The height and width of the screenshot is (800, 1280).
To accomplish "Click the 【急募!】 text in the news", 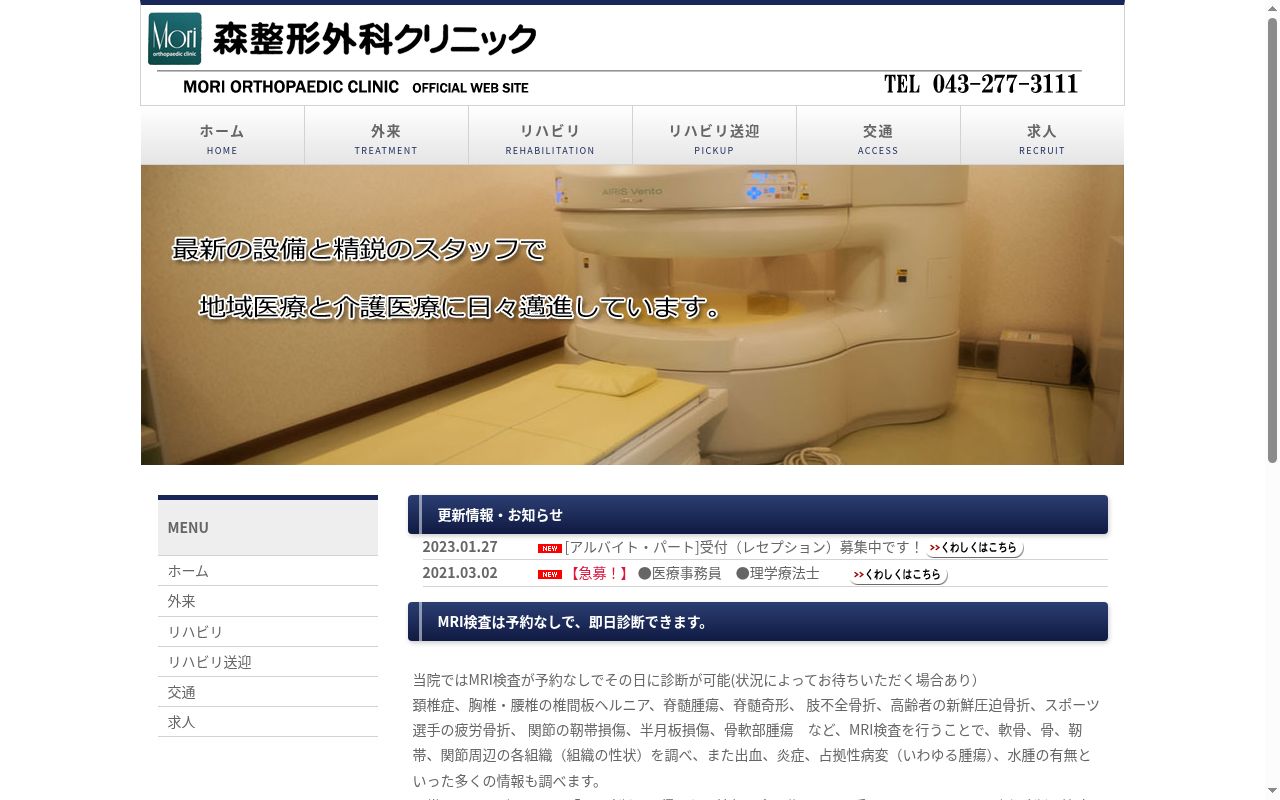I will point(599,573).
